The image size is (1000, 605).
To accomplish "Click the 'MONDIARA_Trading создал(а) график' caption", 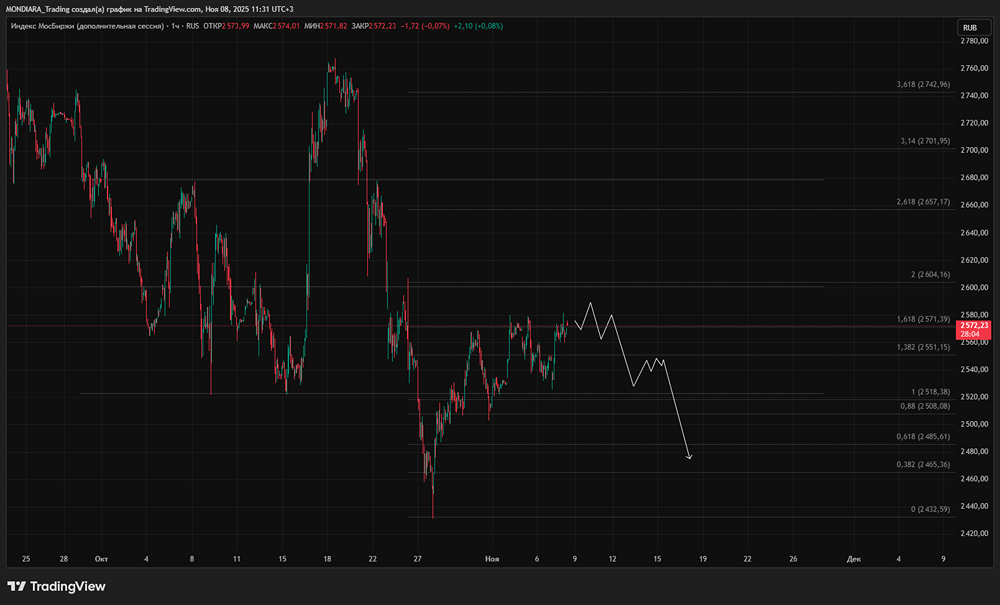I will click(x=69, y=9).
